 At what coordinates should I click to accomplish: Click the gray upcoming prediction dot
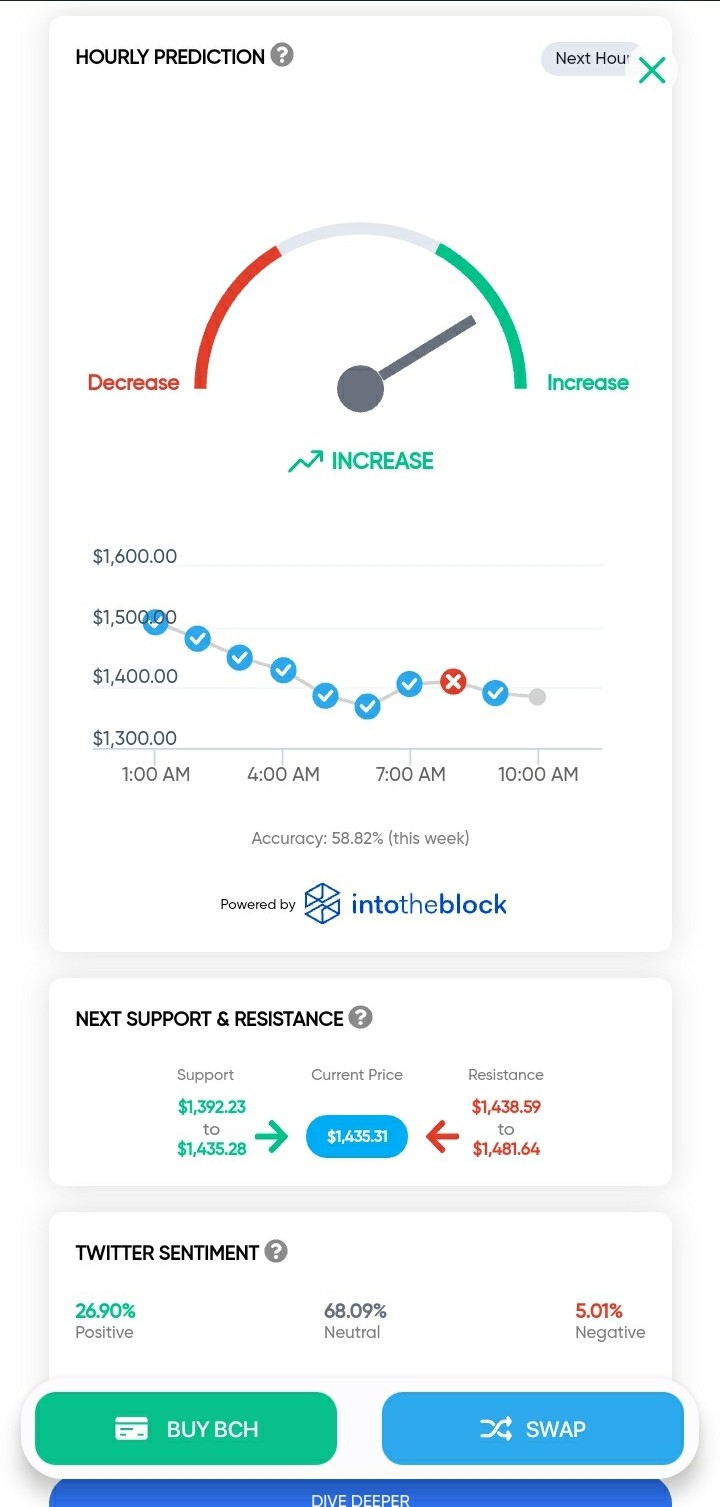pos(537,697)
